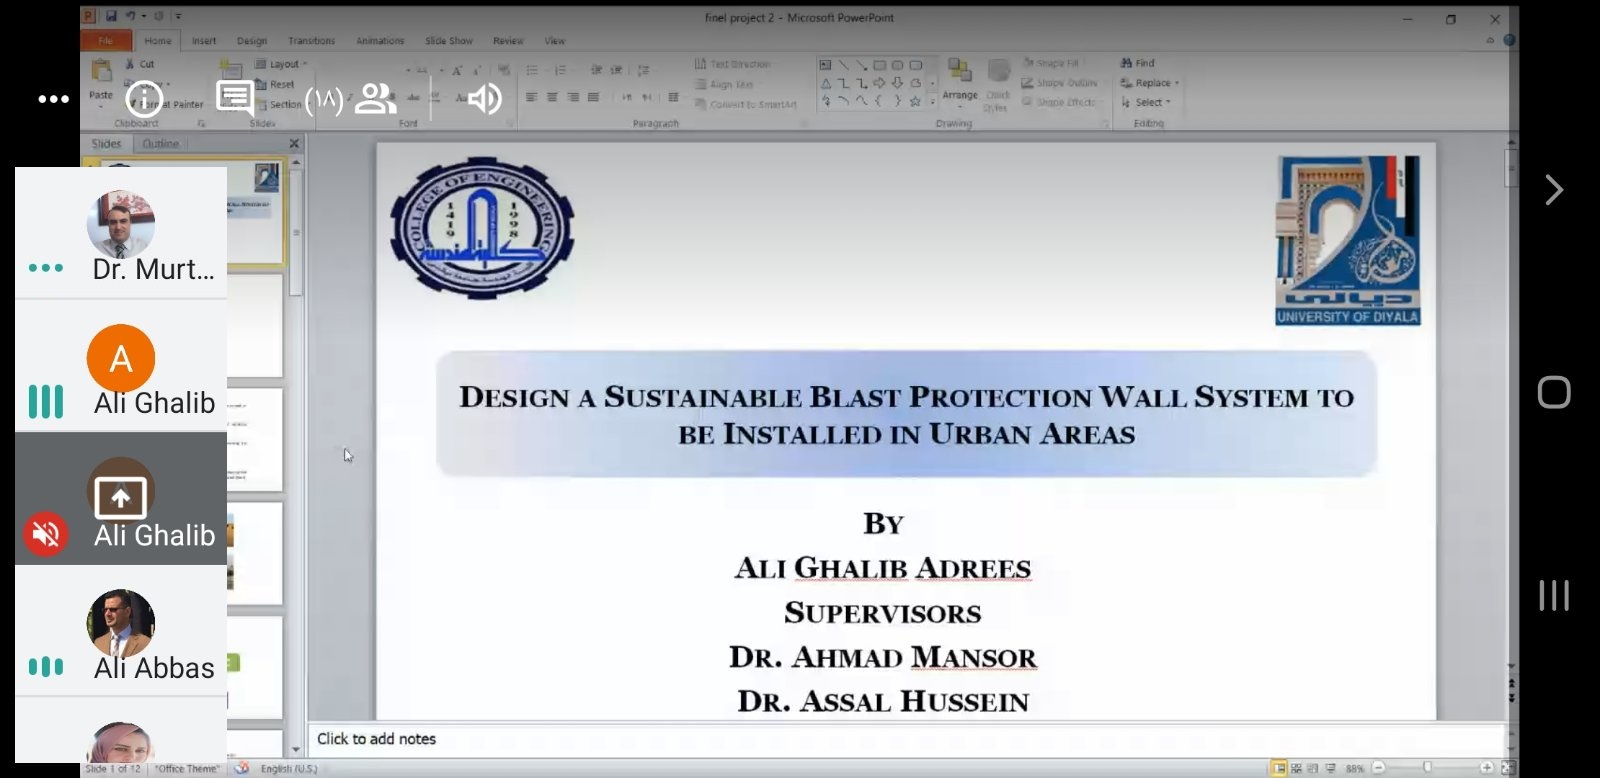Open Text Direction dropdown
This screenshot has height=778, width=1600.
734,64
